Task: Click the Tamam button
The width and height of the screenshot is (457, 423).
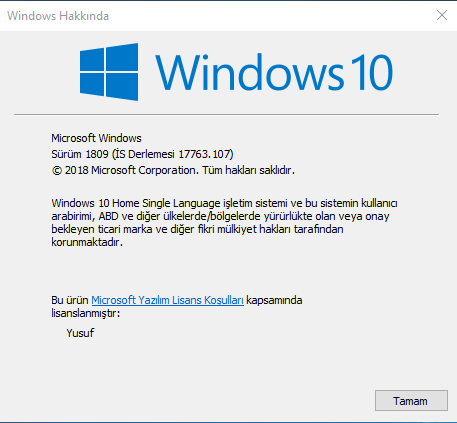Action: pos(411,401)
